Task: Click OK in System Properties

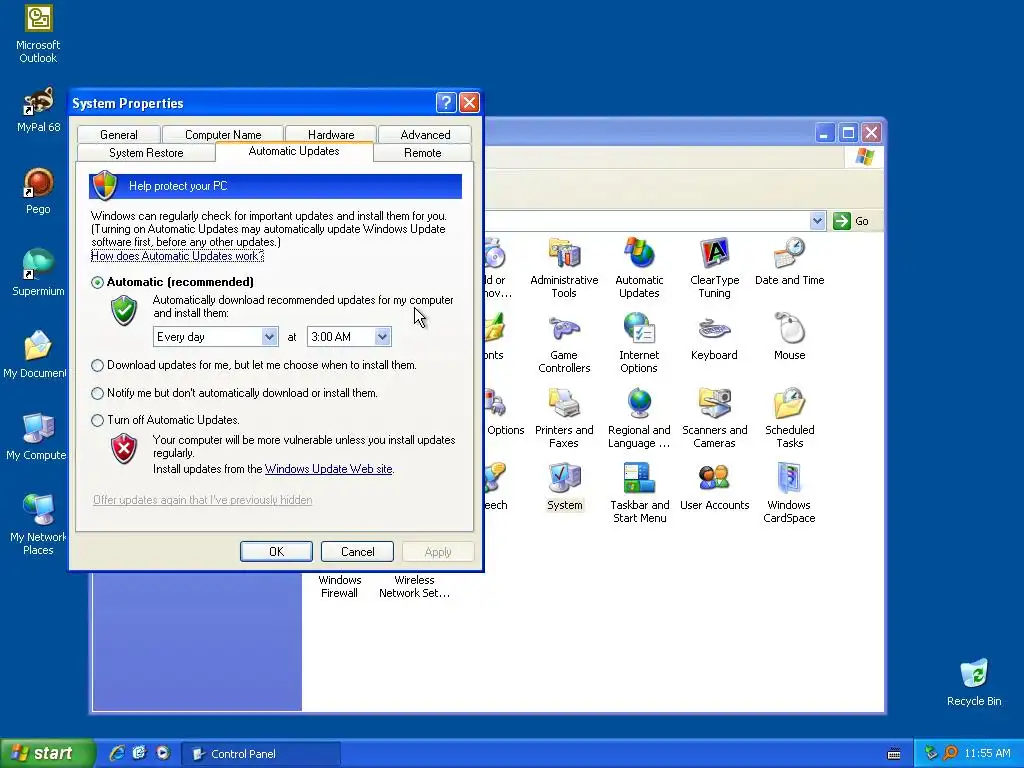Action: (276, 552)
